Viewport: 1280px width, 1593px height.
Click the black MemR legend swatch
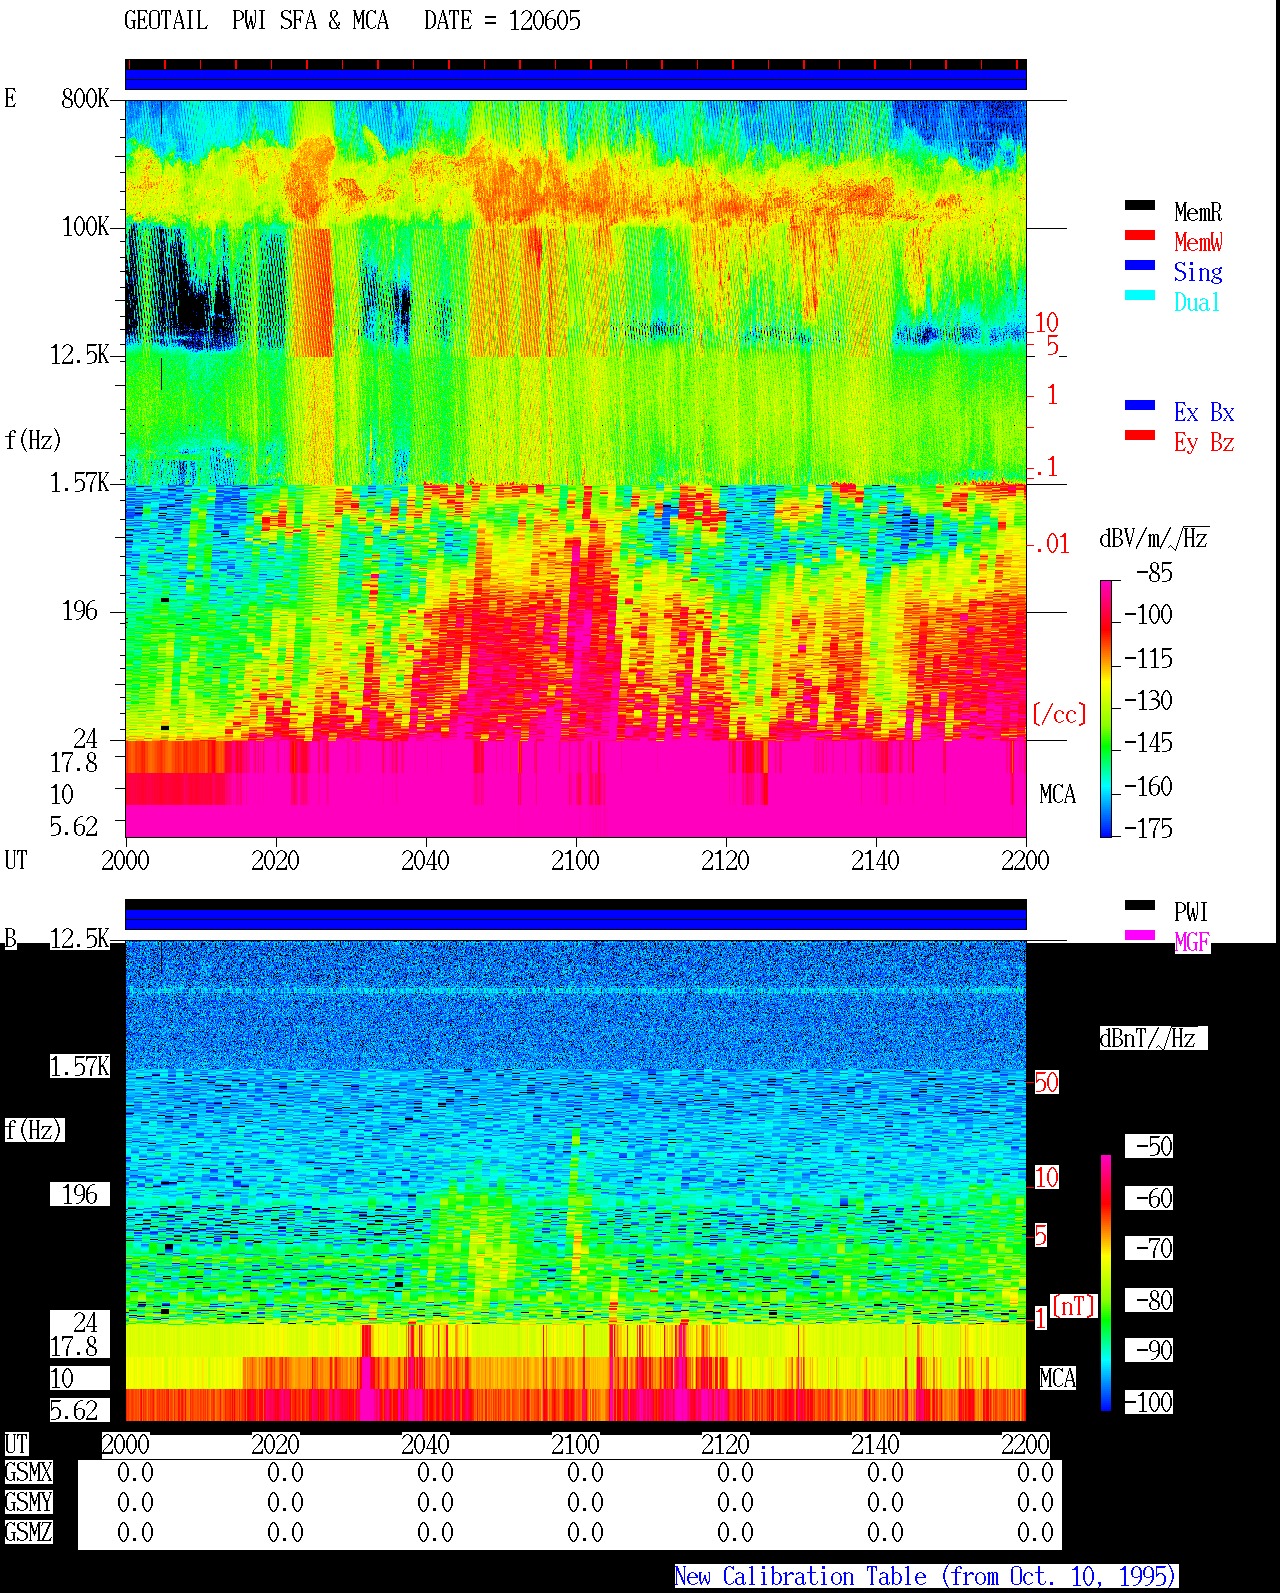click(1140, 206)
